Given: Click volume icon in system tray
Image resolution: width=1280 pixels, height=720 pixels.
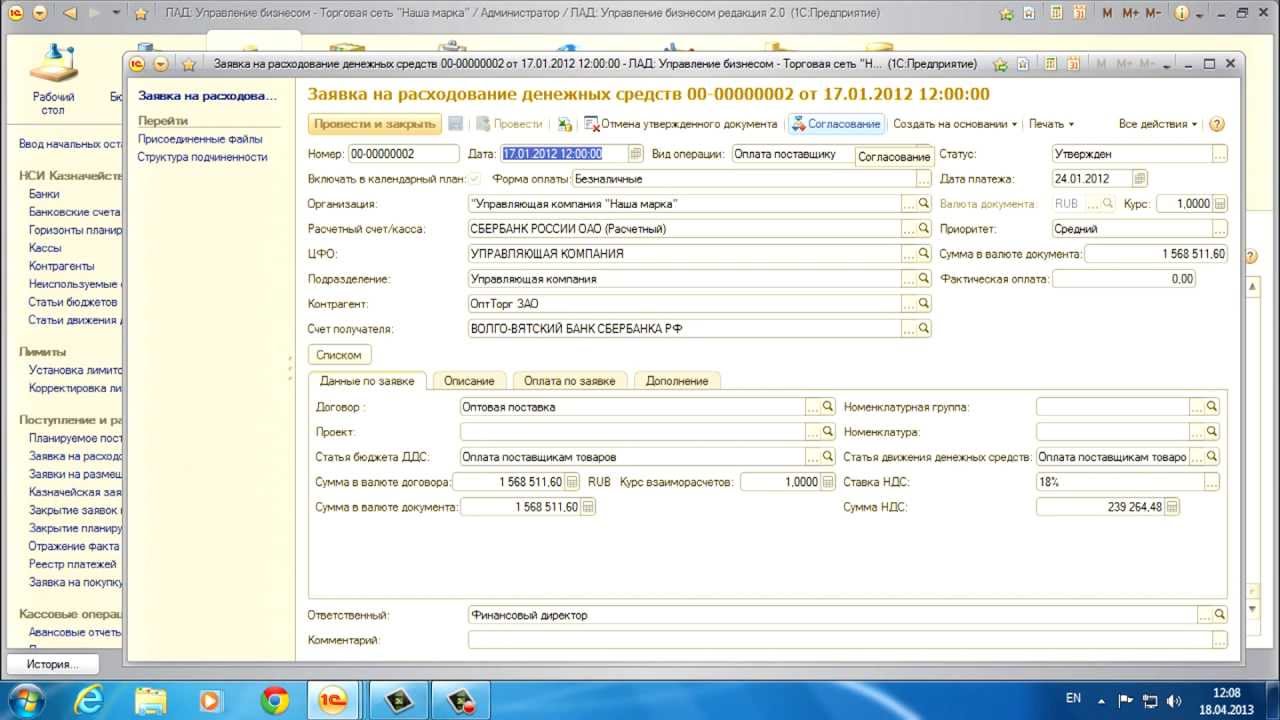Looking at the screenshot, I should tap(1174, 700).
